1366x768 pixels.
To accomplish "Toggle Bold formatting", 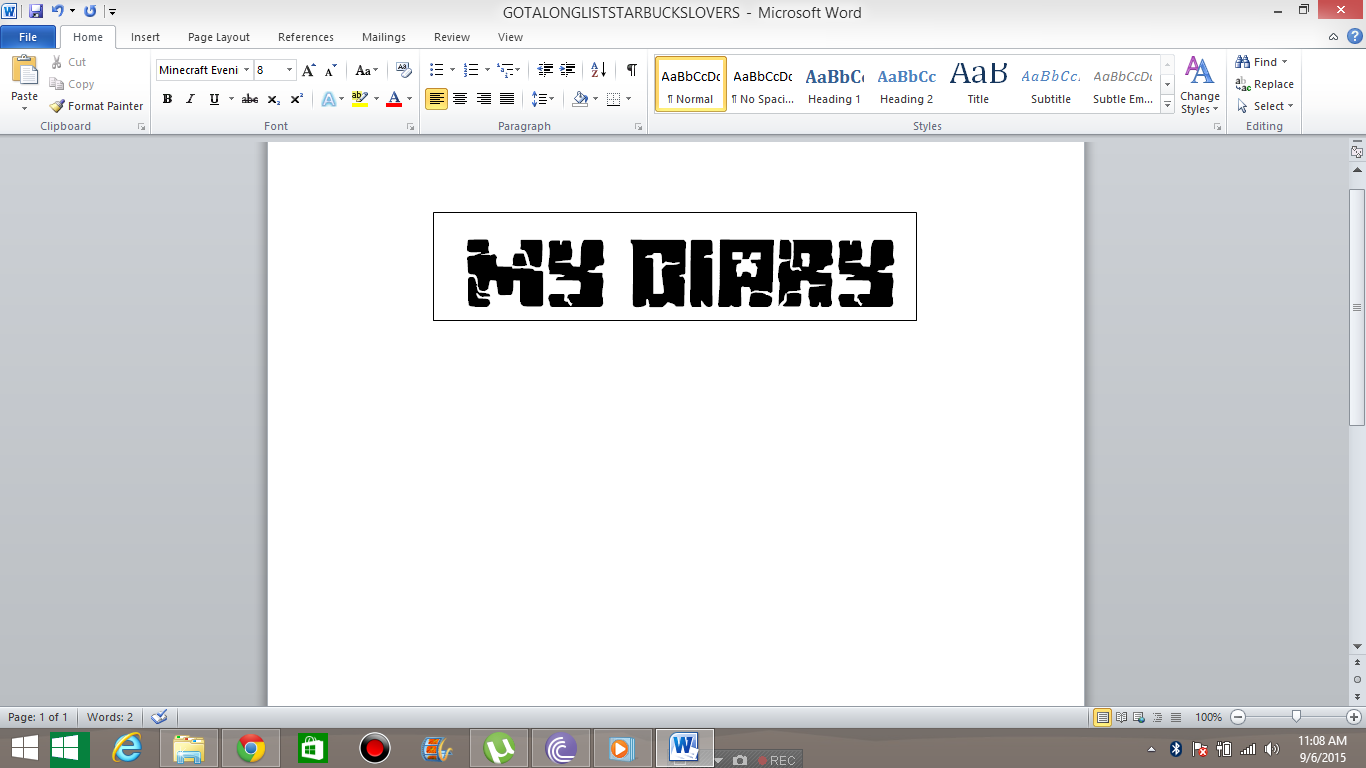I will 167,99.
